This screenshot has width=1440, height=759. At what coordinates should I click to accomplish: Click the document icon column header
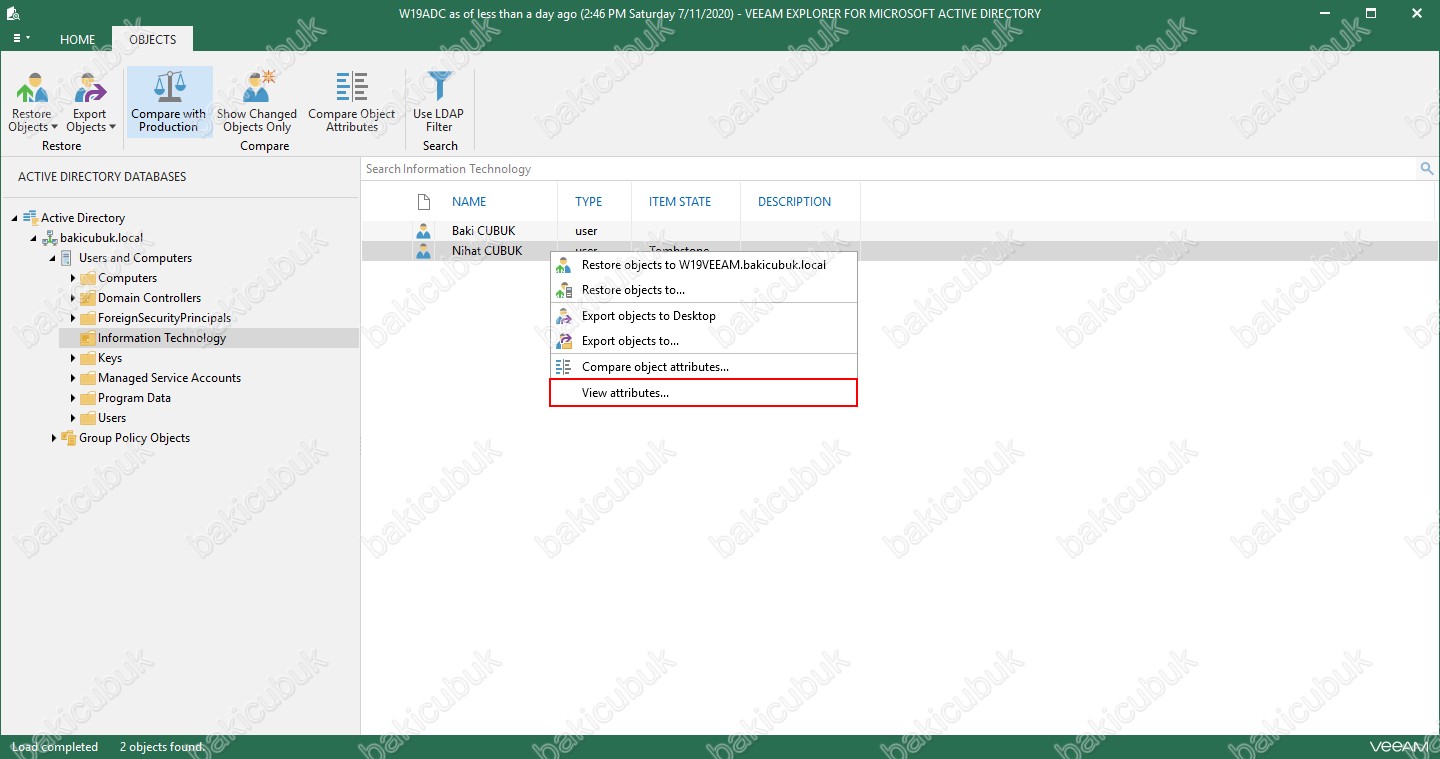423,201
